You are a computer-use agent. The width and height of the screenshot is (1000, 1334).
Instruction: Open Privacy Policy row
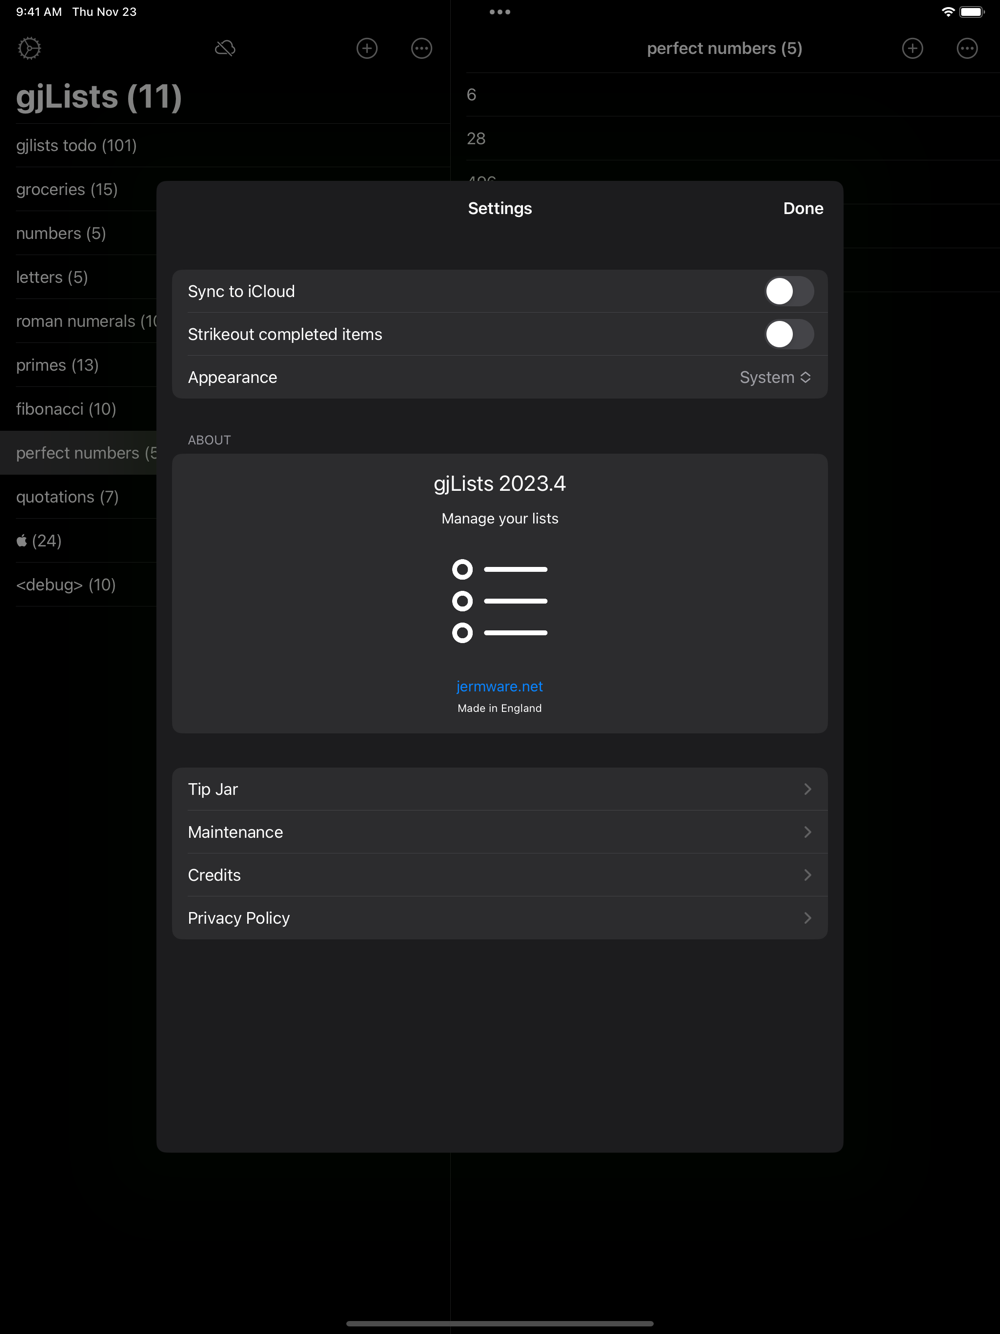[500, 918]
